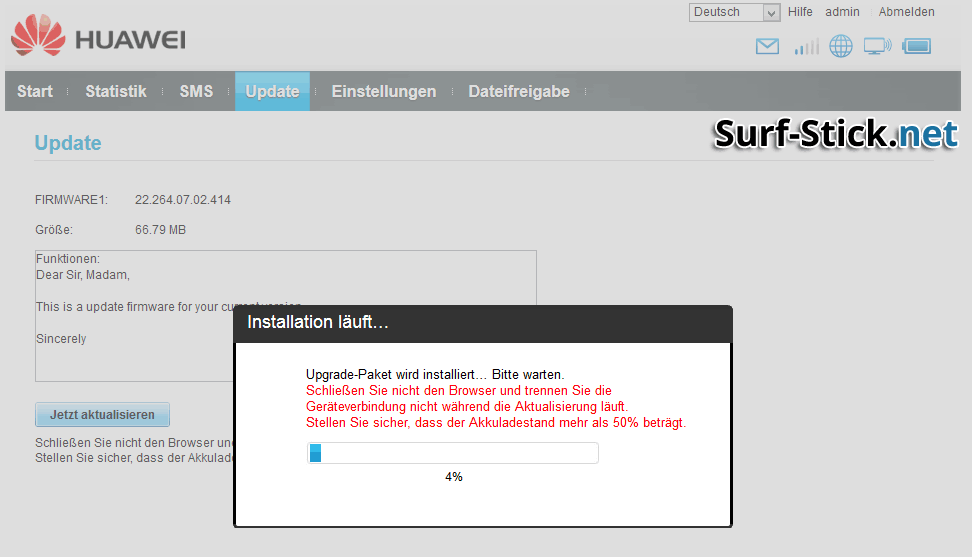Select the highlighted Update tab

[x=272, y=91]
